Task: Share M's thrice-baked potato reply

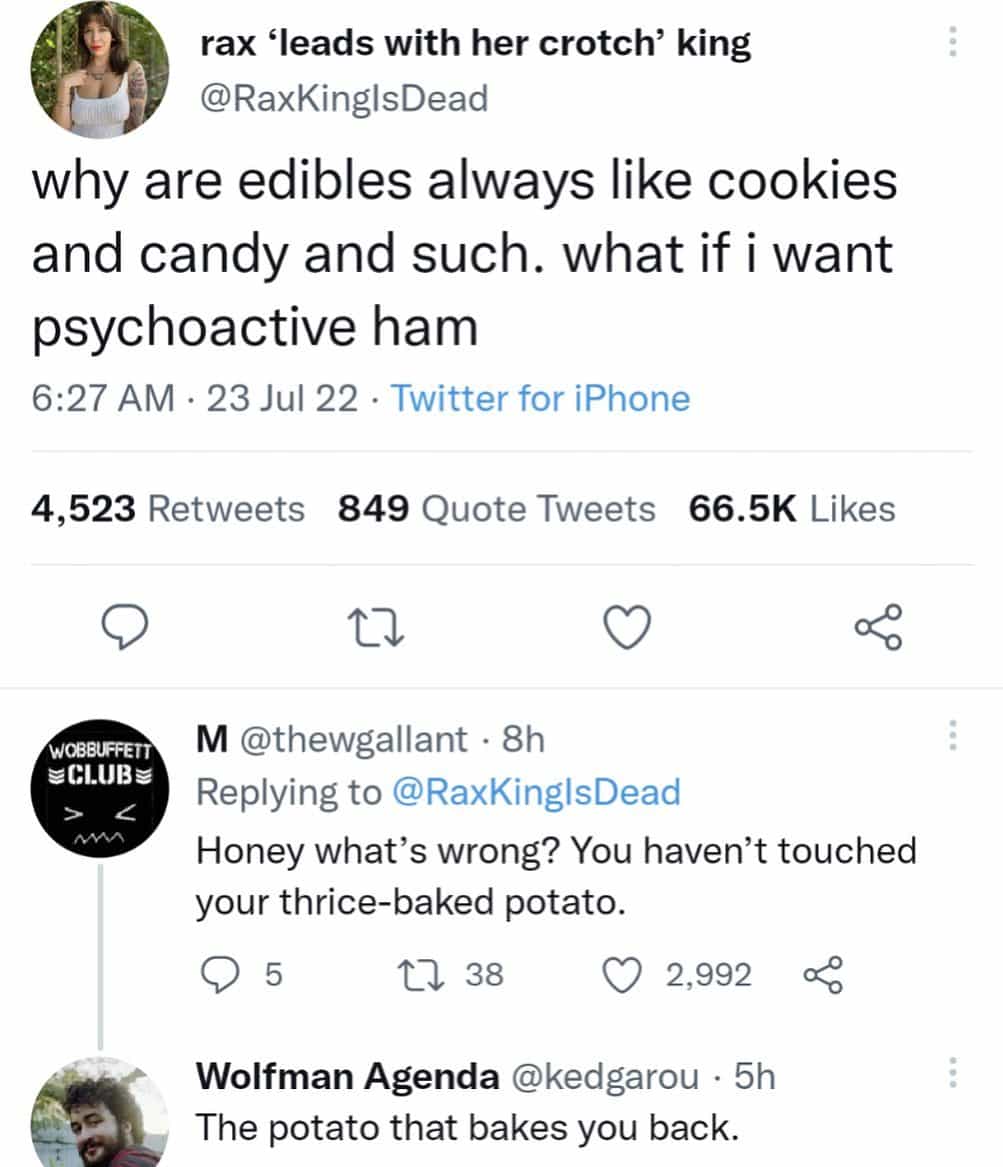Action: (824, 973)
